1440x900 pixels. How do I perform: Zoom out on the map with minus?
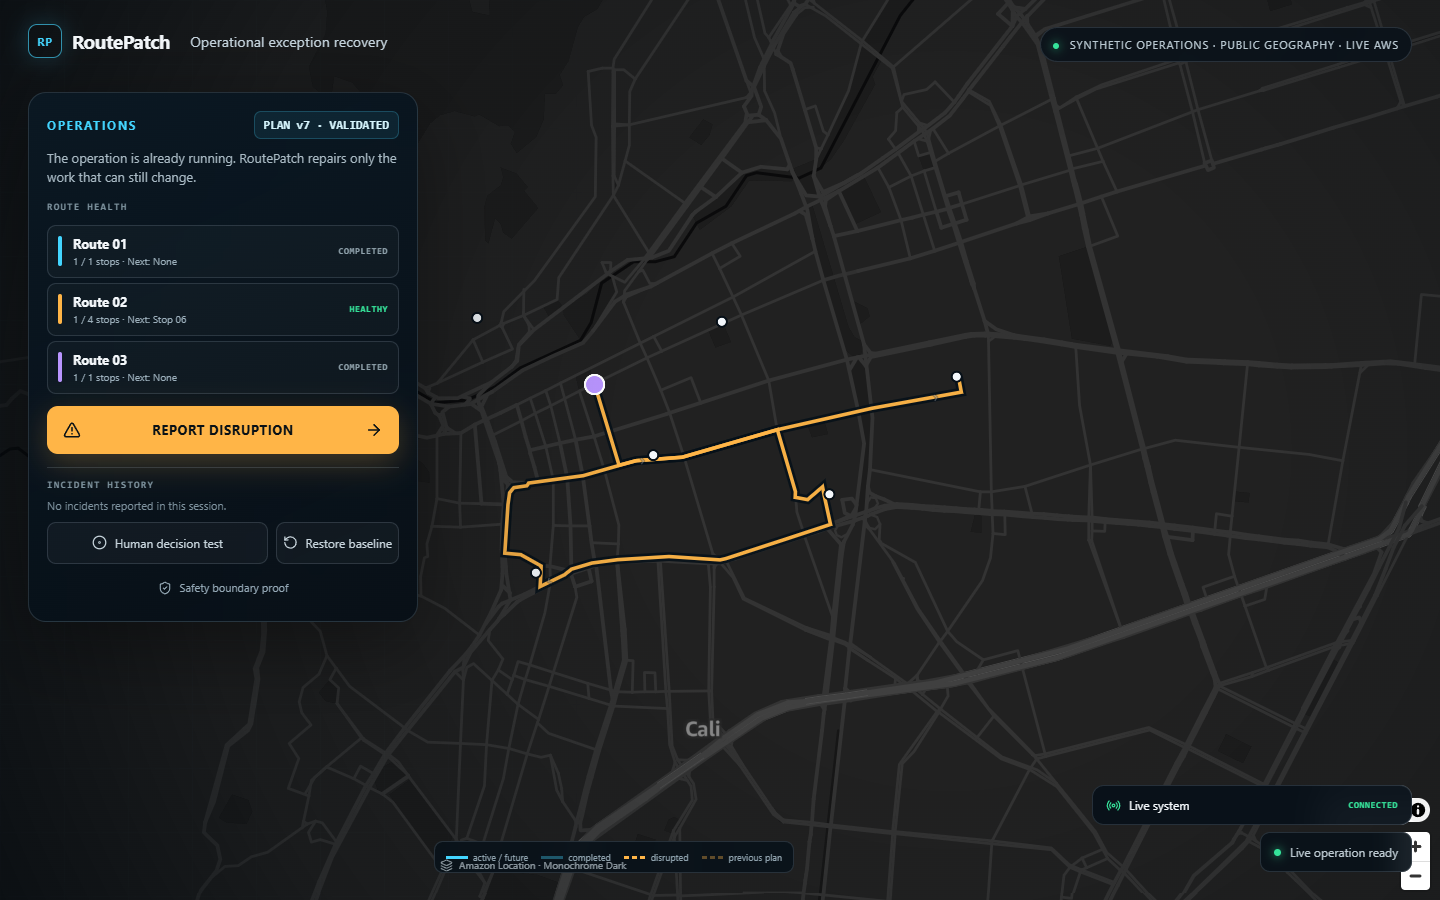point(1416,876)
